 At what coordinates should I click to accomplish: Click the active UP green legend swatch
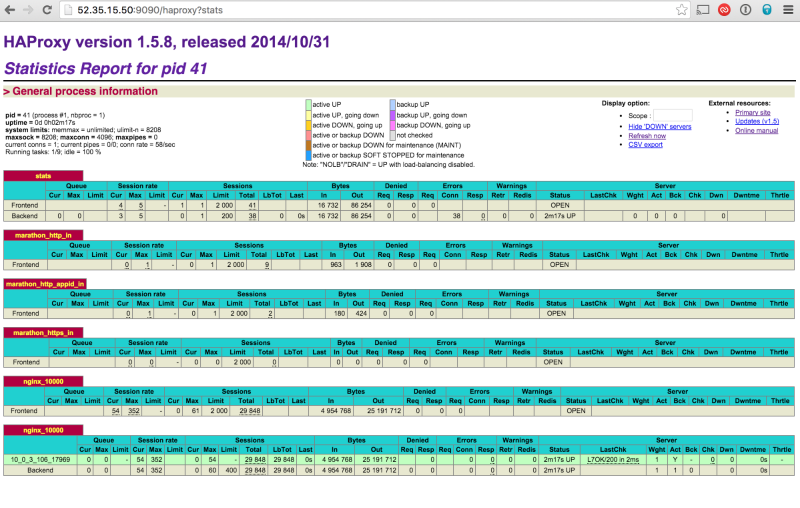tap(308, 105)
